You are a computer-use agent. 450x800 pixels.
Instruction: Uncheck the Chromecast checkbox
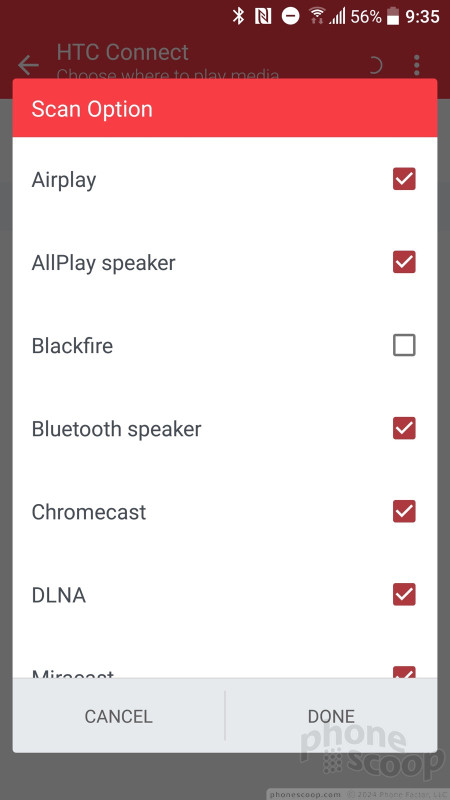click(404, 512)
